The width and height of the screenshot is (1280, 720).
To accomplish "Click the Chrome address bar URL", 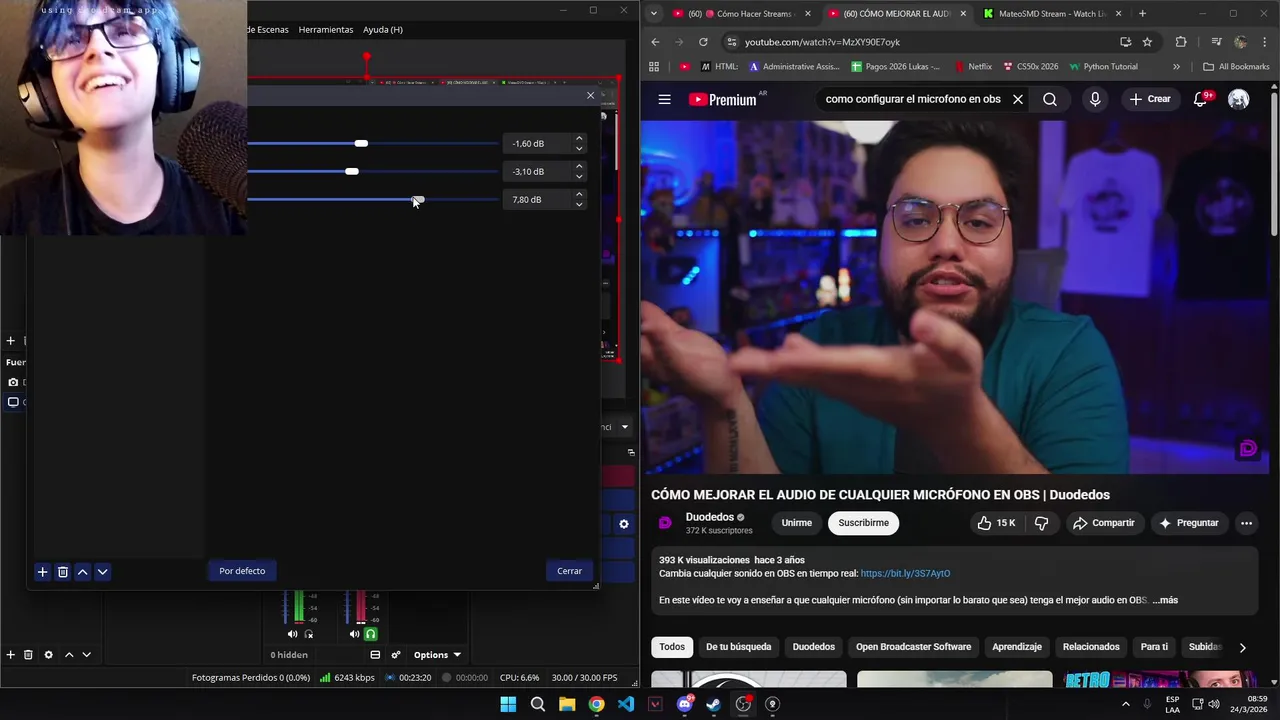I will click(822, 42).
